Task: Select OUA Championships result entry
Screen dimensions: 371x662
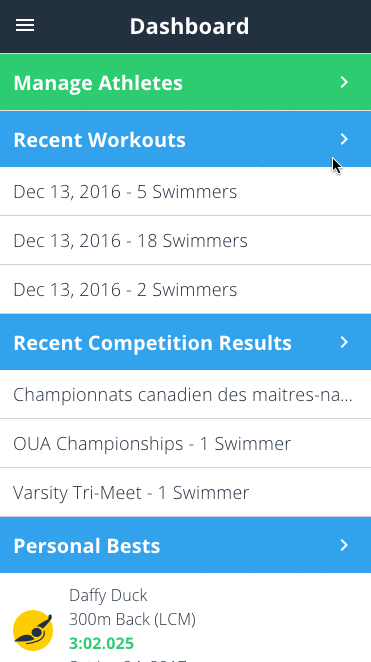Action: (185, 444)
